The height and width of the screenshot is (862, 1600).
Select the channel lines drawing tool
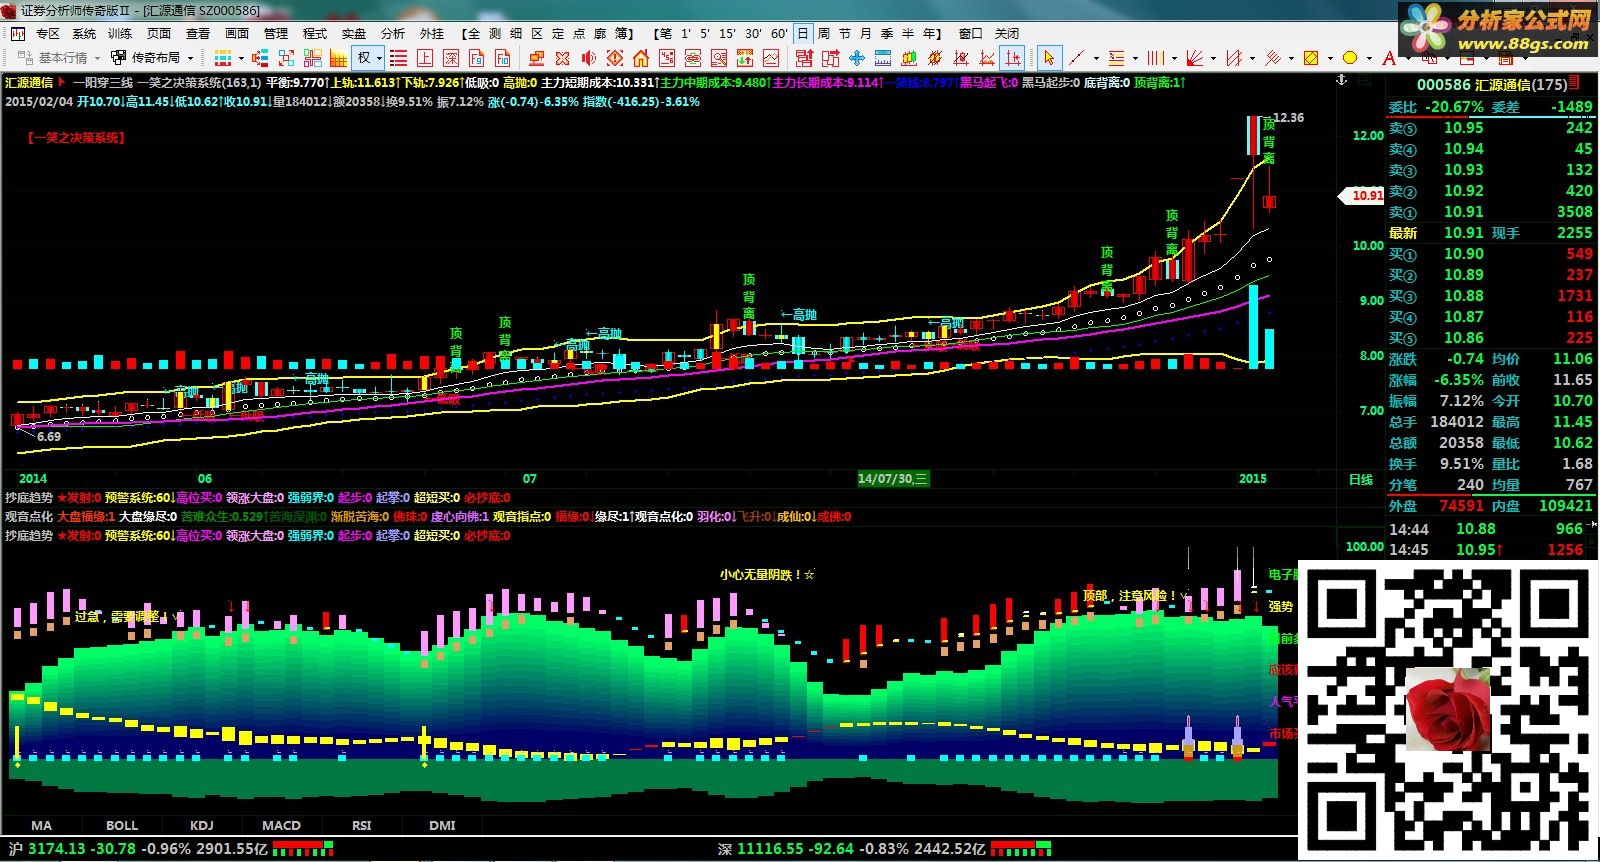(x=1234, y=58)
